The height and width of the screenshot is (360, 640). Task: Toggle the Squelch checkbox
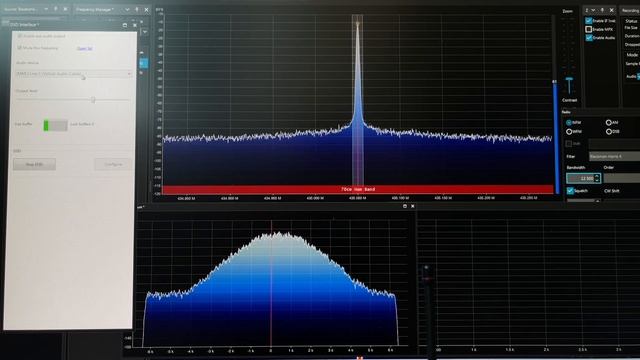click(570, 191)
